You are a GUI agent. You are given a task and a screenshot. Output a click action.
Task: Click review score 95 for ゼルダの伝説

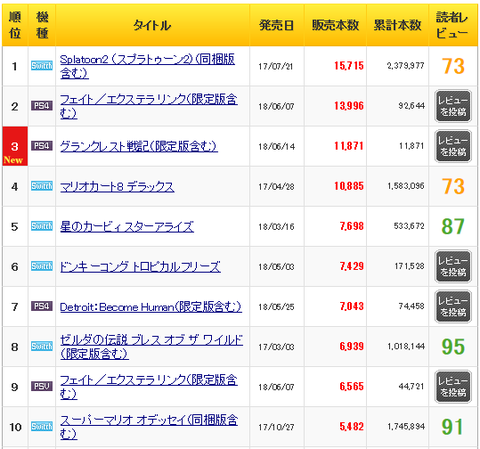tap(453, 347)
